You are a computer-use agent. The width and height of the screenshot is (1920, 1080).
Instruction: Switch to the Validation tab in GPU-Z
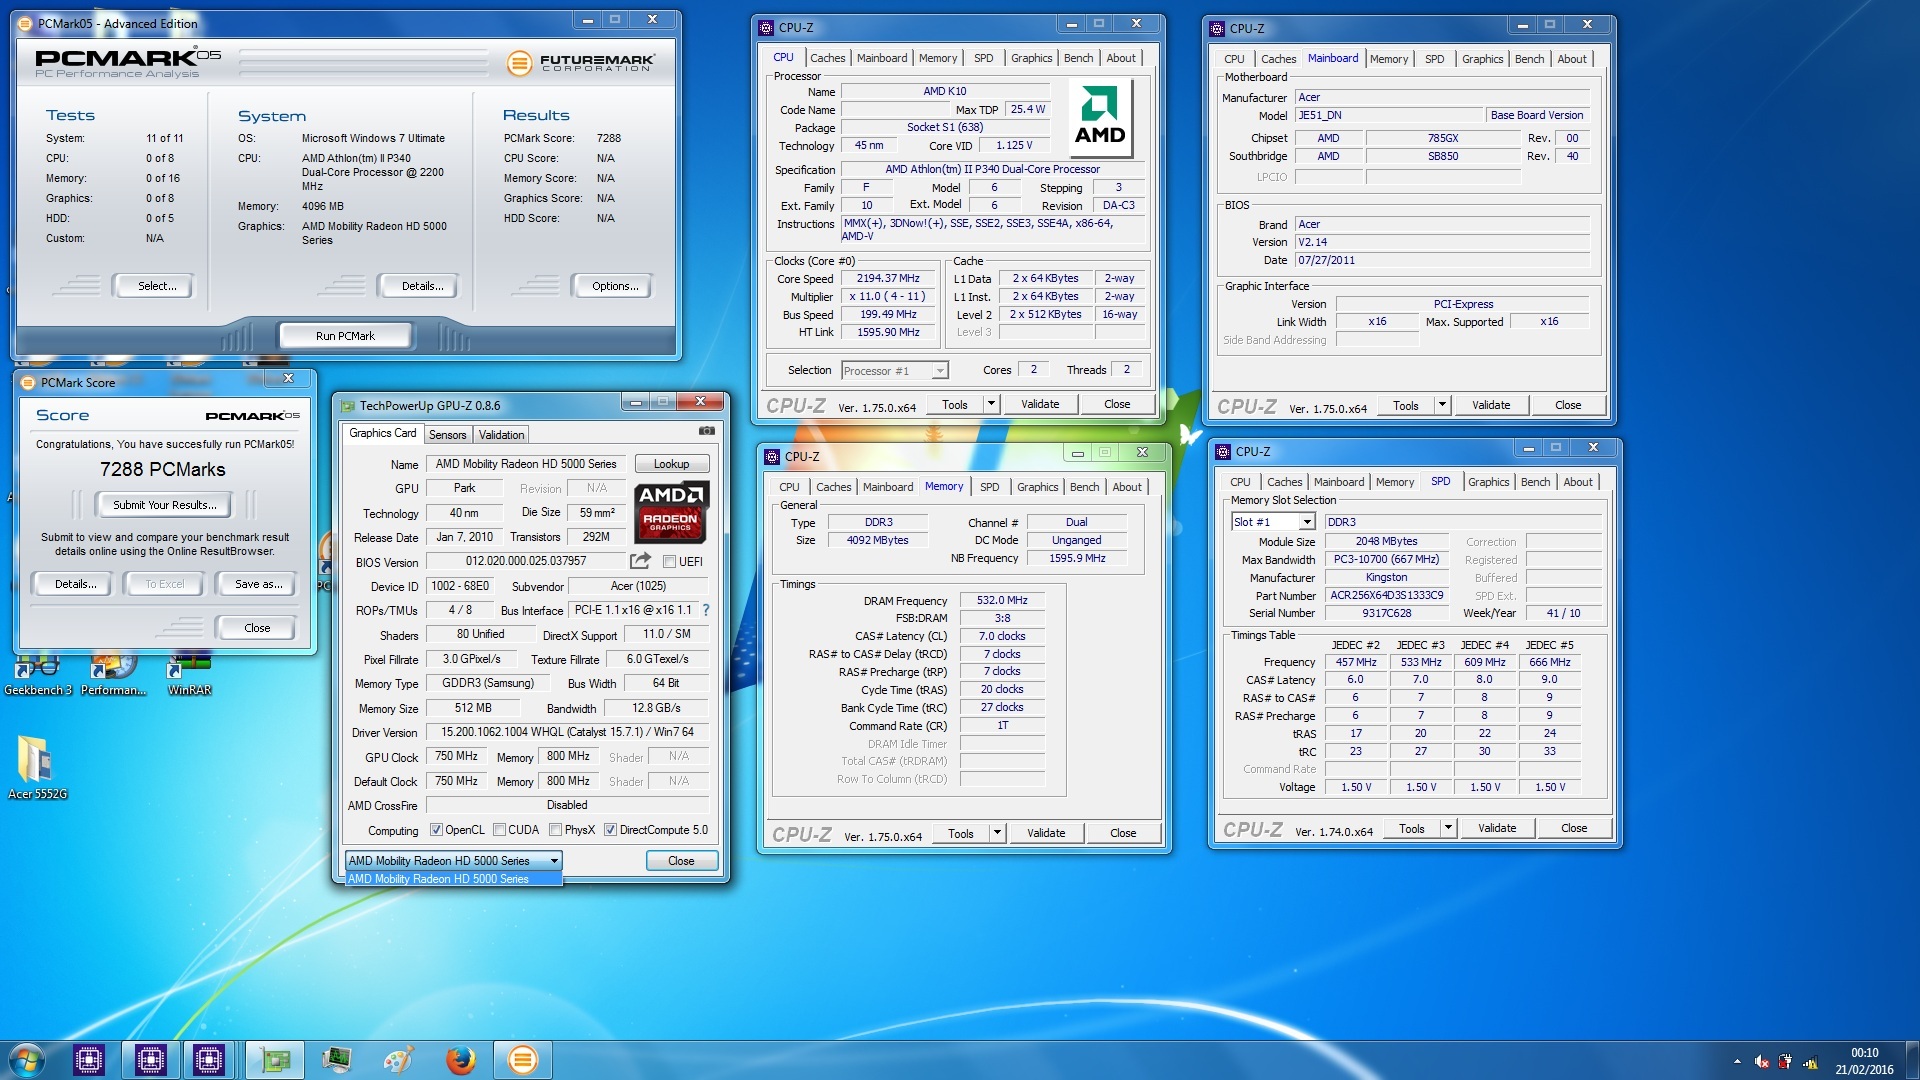[501, 435]
